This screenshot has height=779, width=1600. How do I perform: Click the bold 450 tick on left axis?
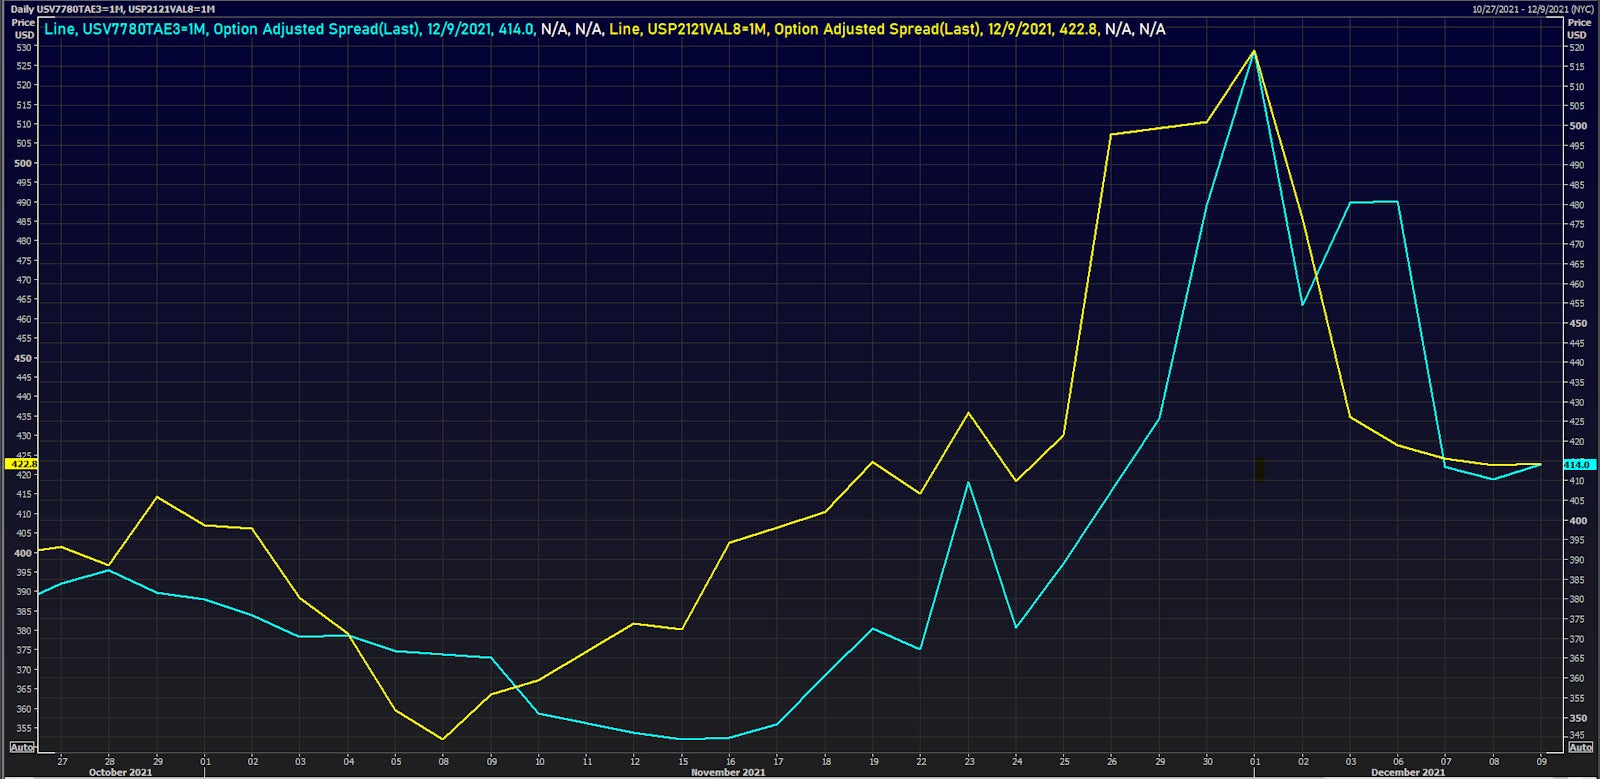pyautogui.click(x=24, y=358)
